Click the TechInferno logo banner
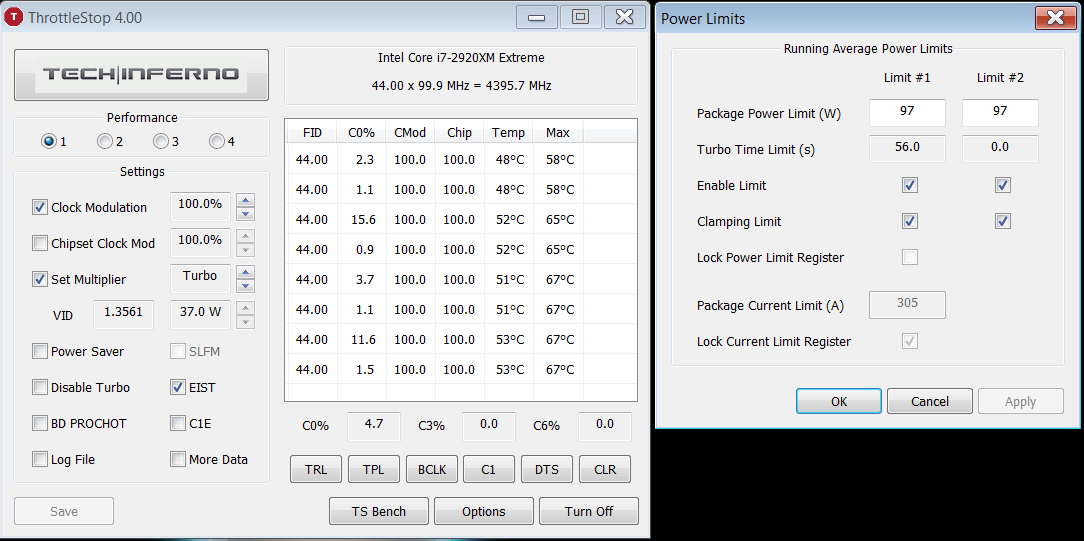 click(x=141, y=75)
